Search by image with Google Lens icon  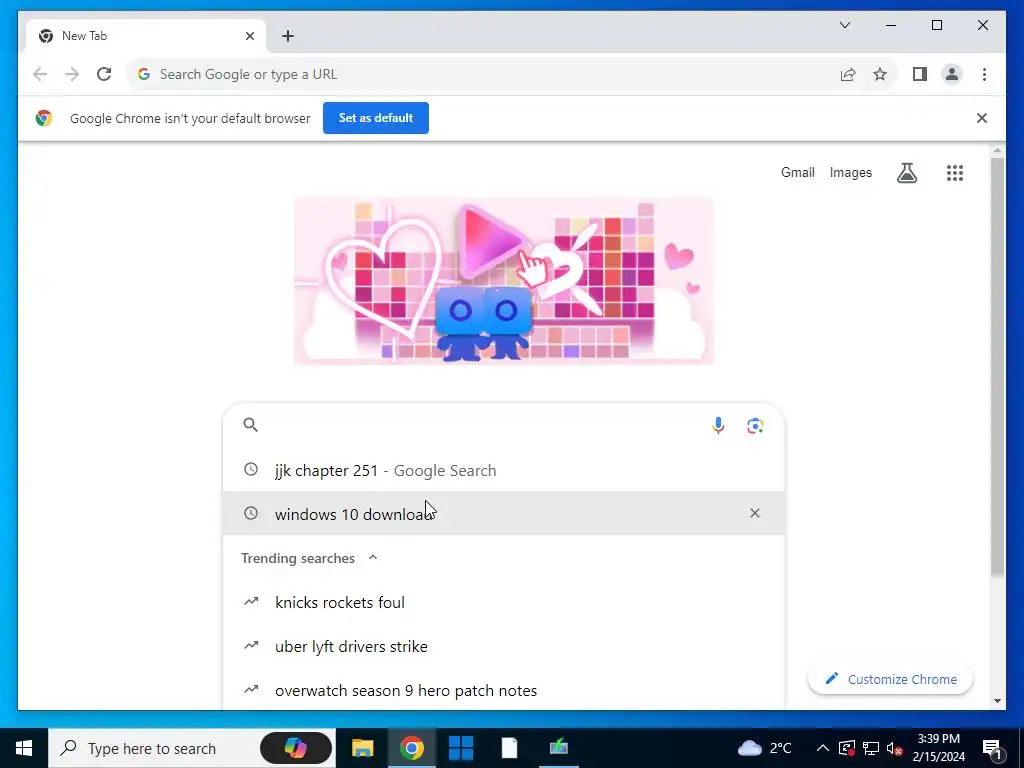pos(755,425)
